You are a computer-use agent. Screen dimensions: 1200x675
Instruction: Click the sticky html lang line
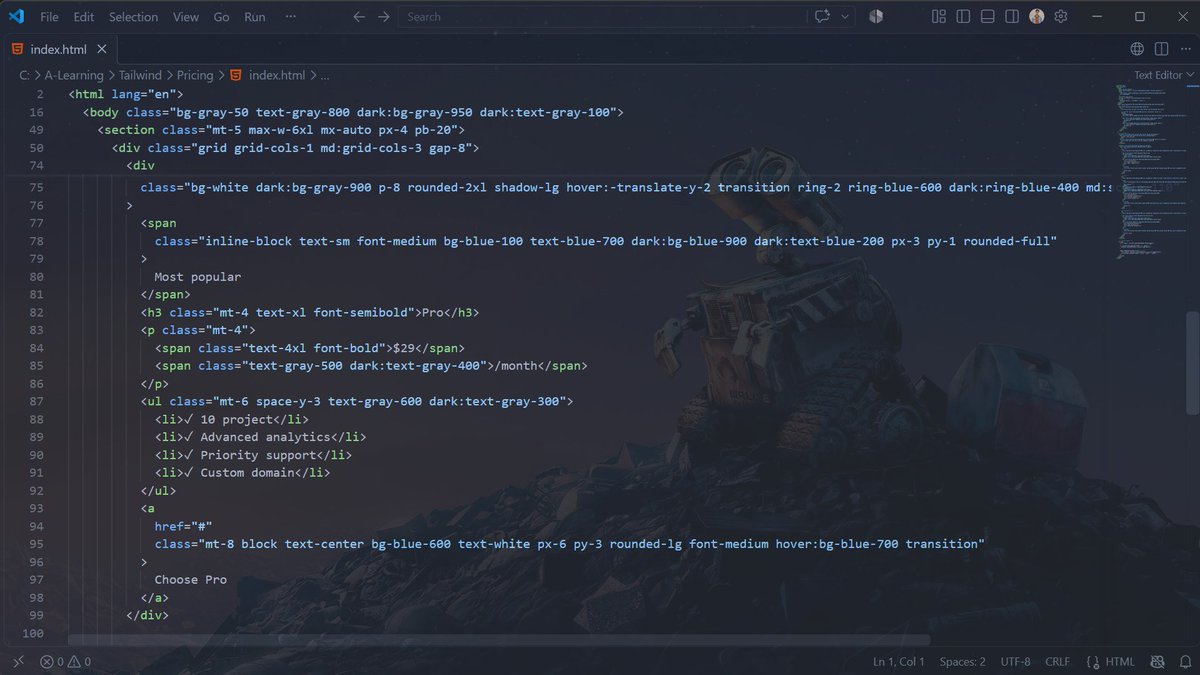(x=125, y=94)
